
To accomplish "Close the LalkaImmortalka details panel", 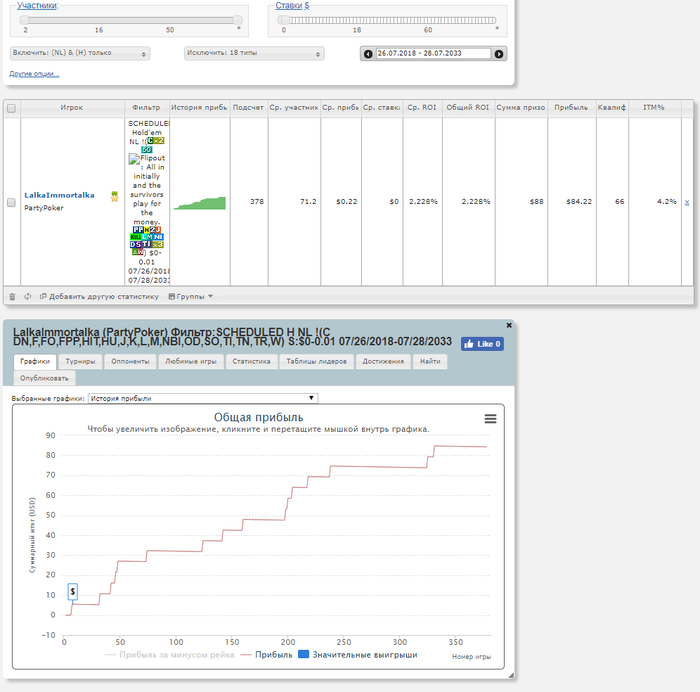I will coord(509,325).
